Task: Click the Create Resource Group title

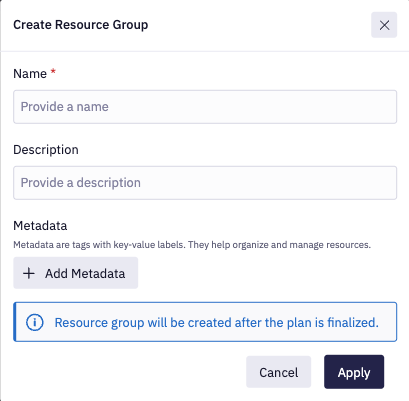Action: 81,25
